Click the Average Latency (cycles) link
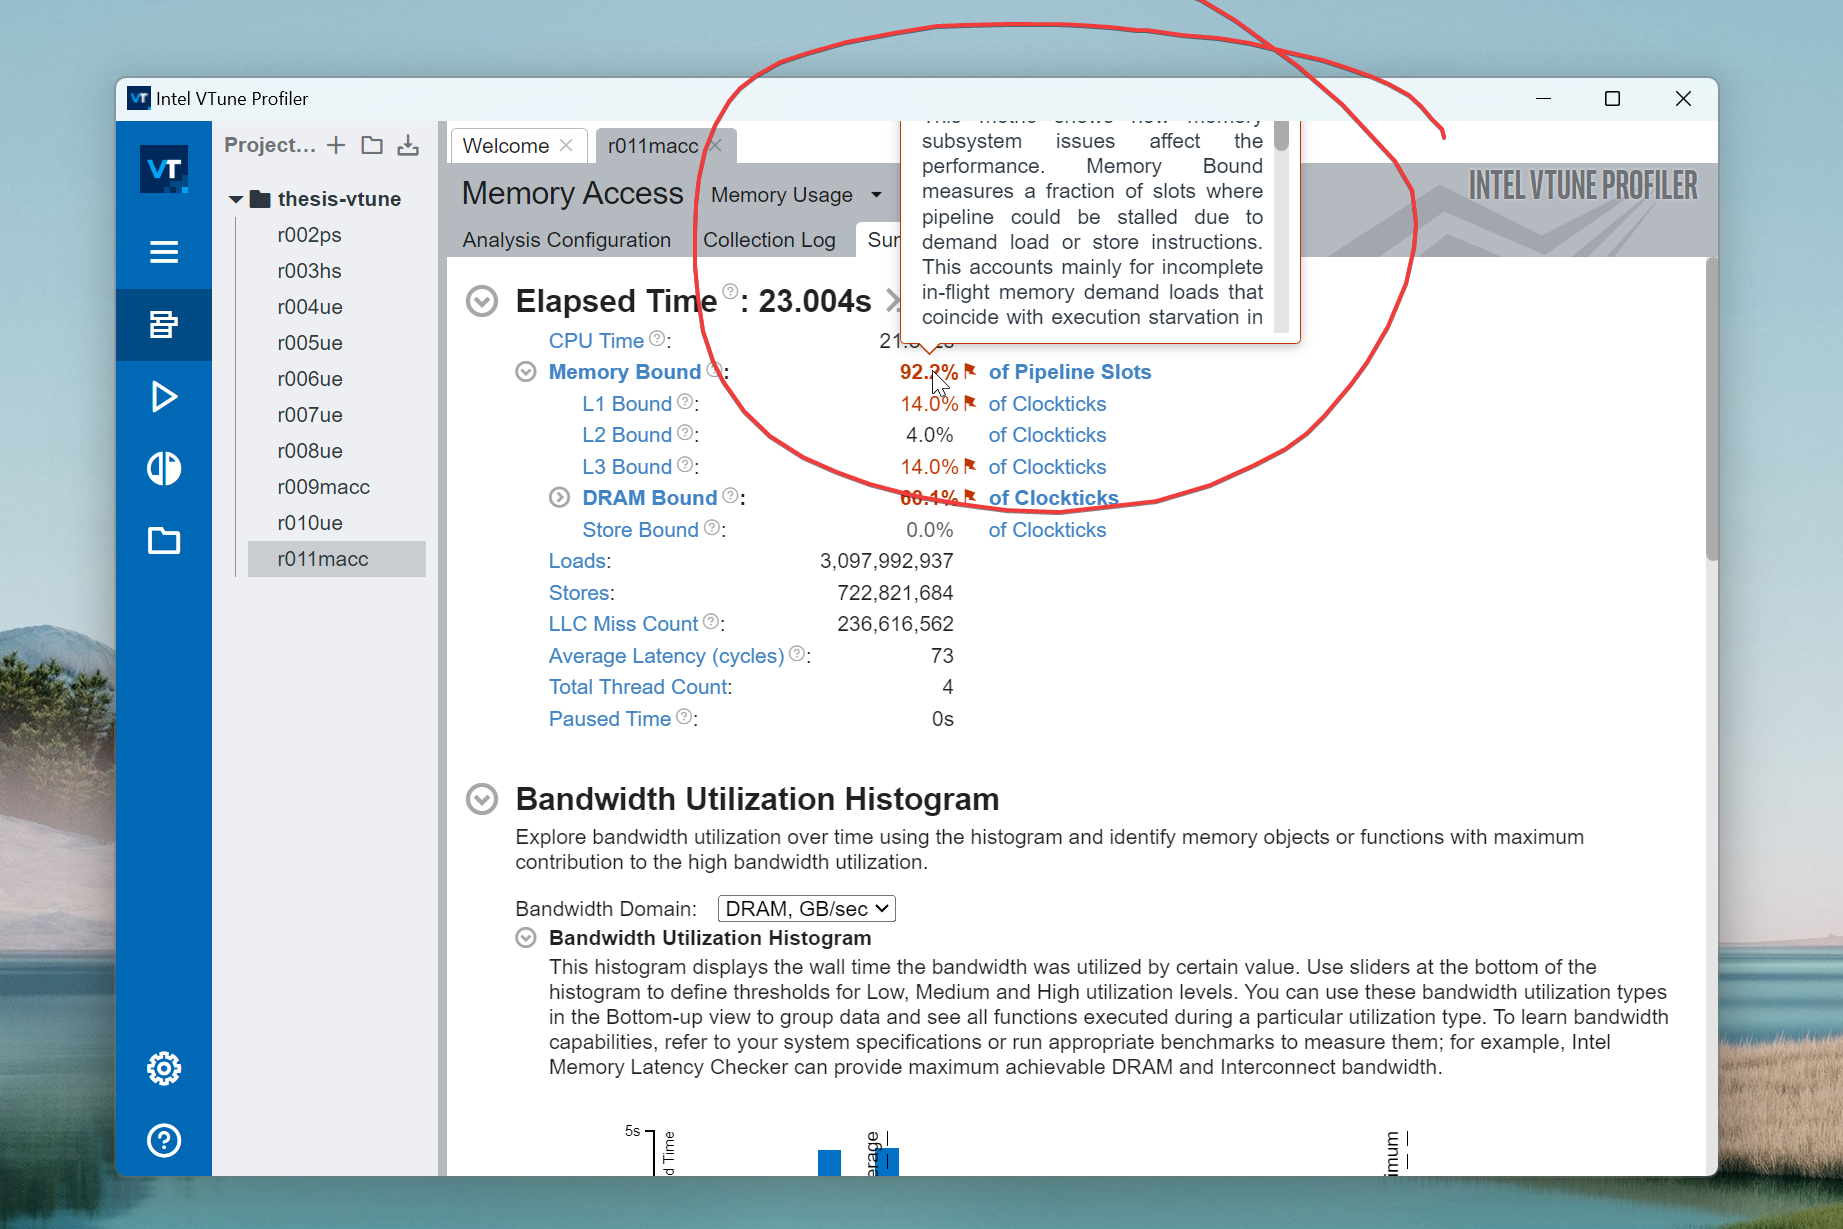This screenshot has width=1843, height=1229. click(x=666, y=656)
